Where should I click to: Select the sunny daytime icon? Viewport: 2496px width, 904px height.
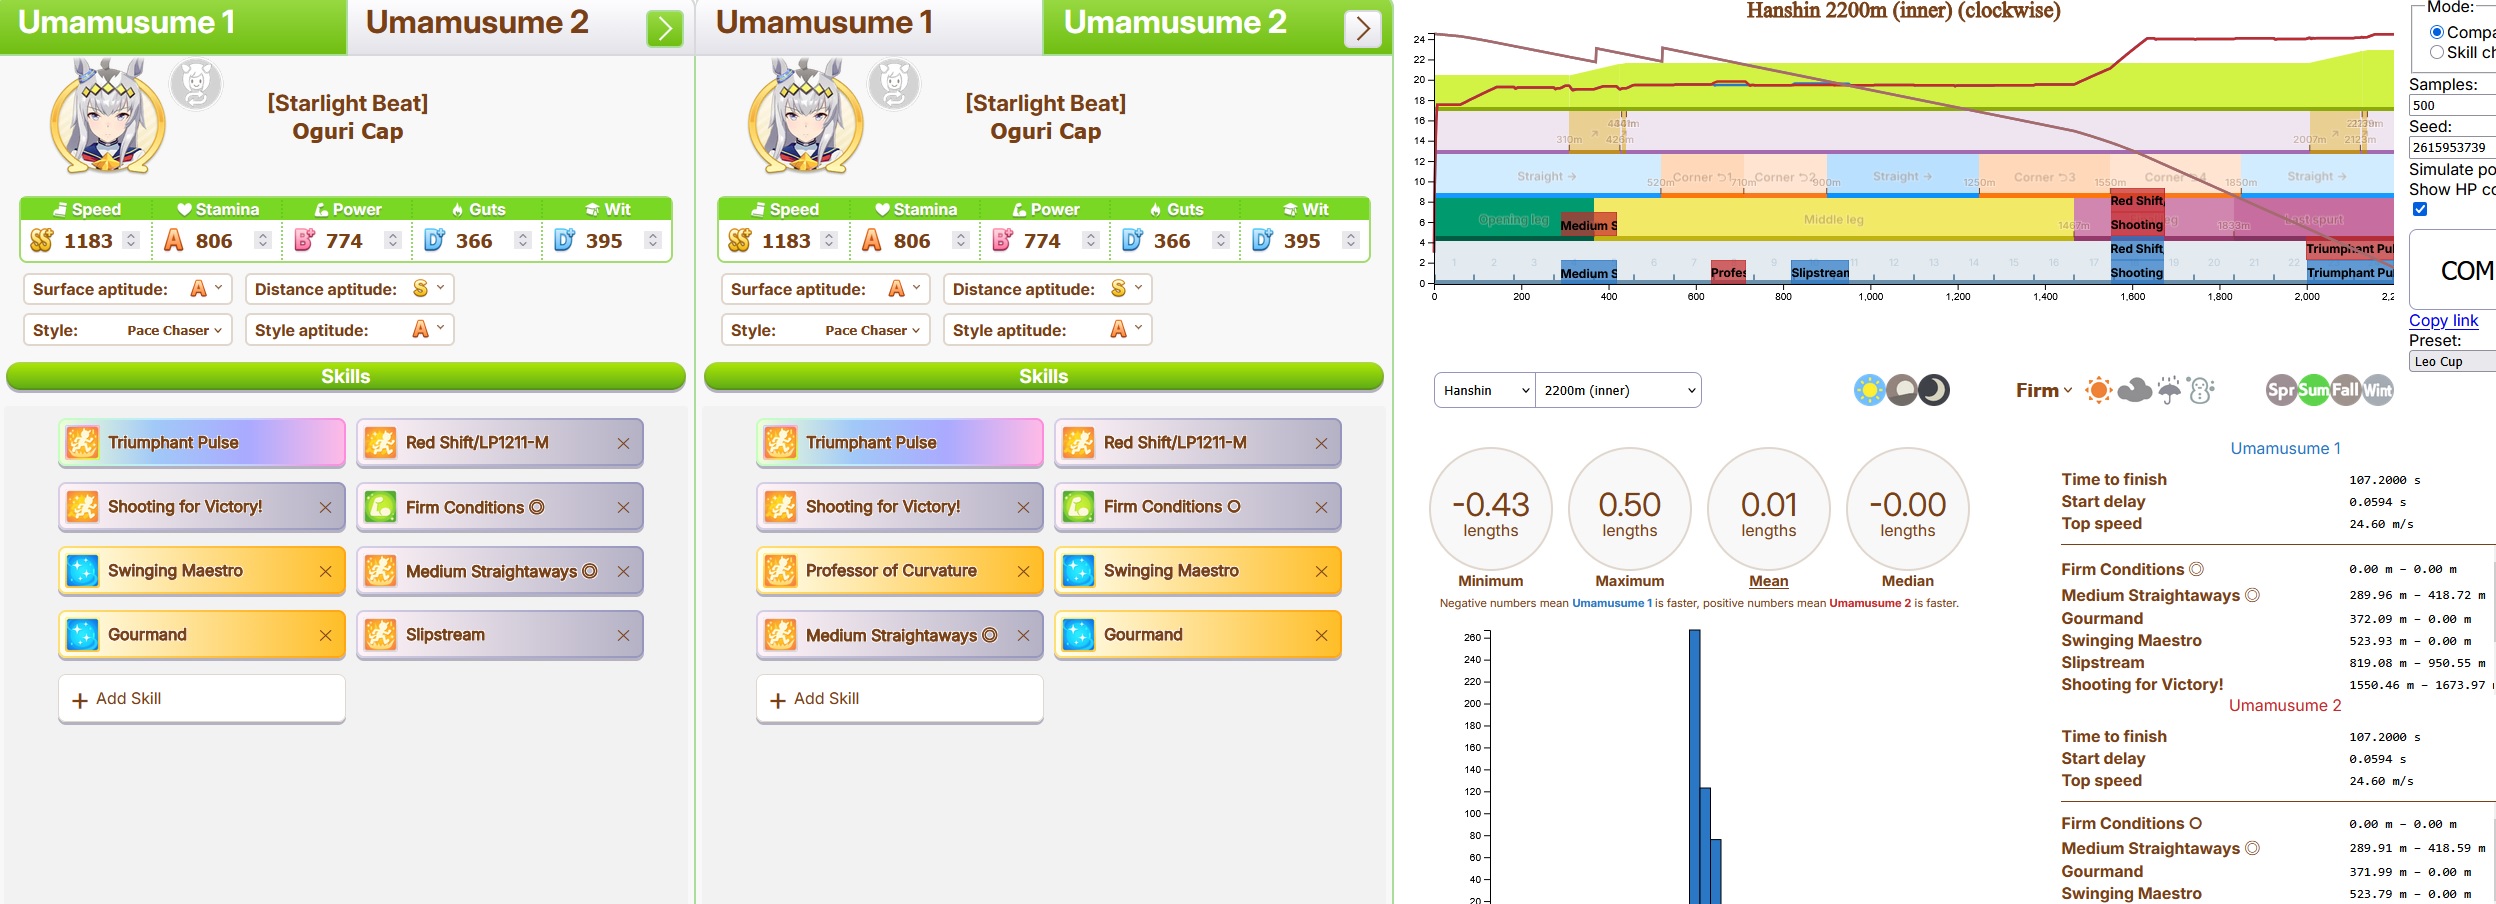coord(1869,390)
